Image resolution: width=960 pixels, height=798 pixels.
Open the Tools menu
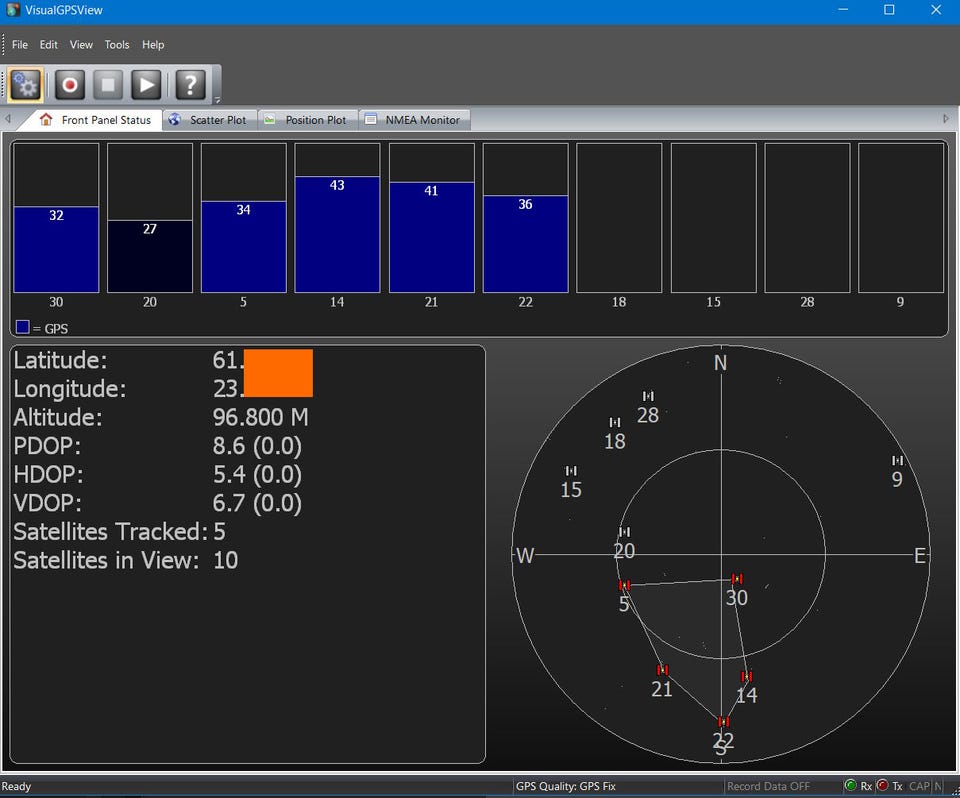click(116, 45)
